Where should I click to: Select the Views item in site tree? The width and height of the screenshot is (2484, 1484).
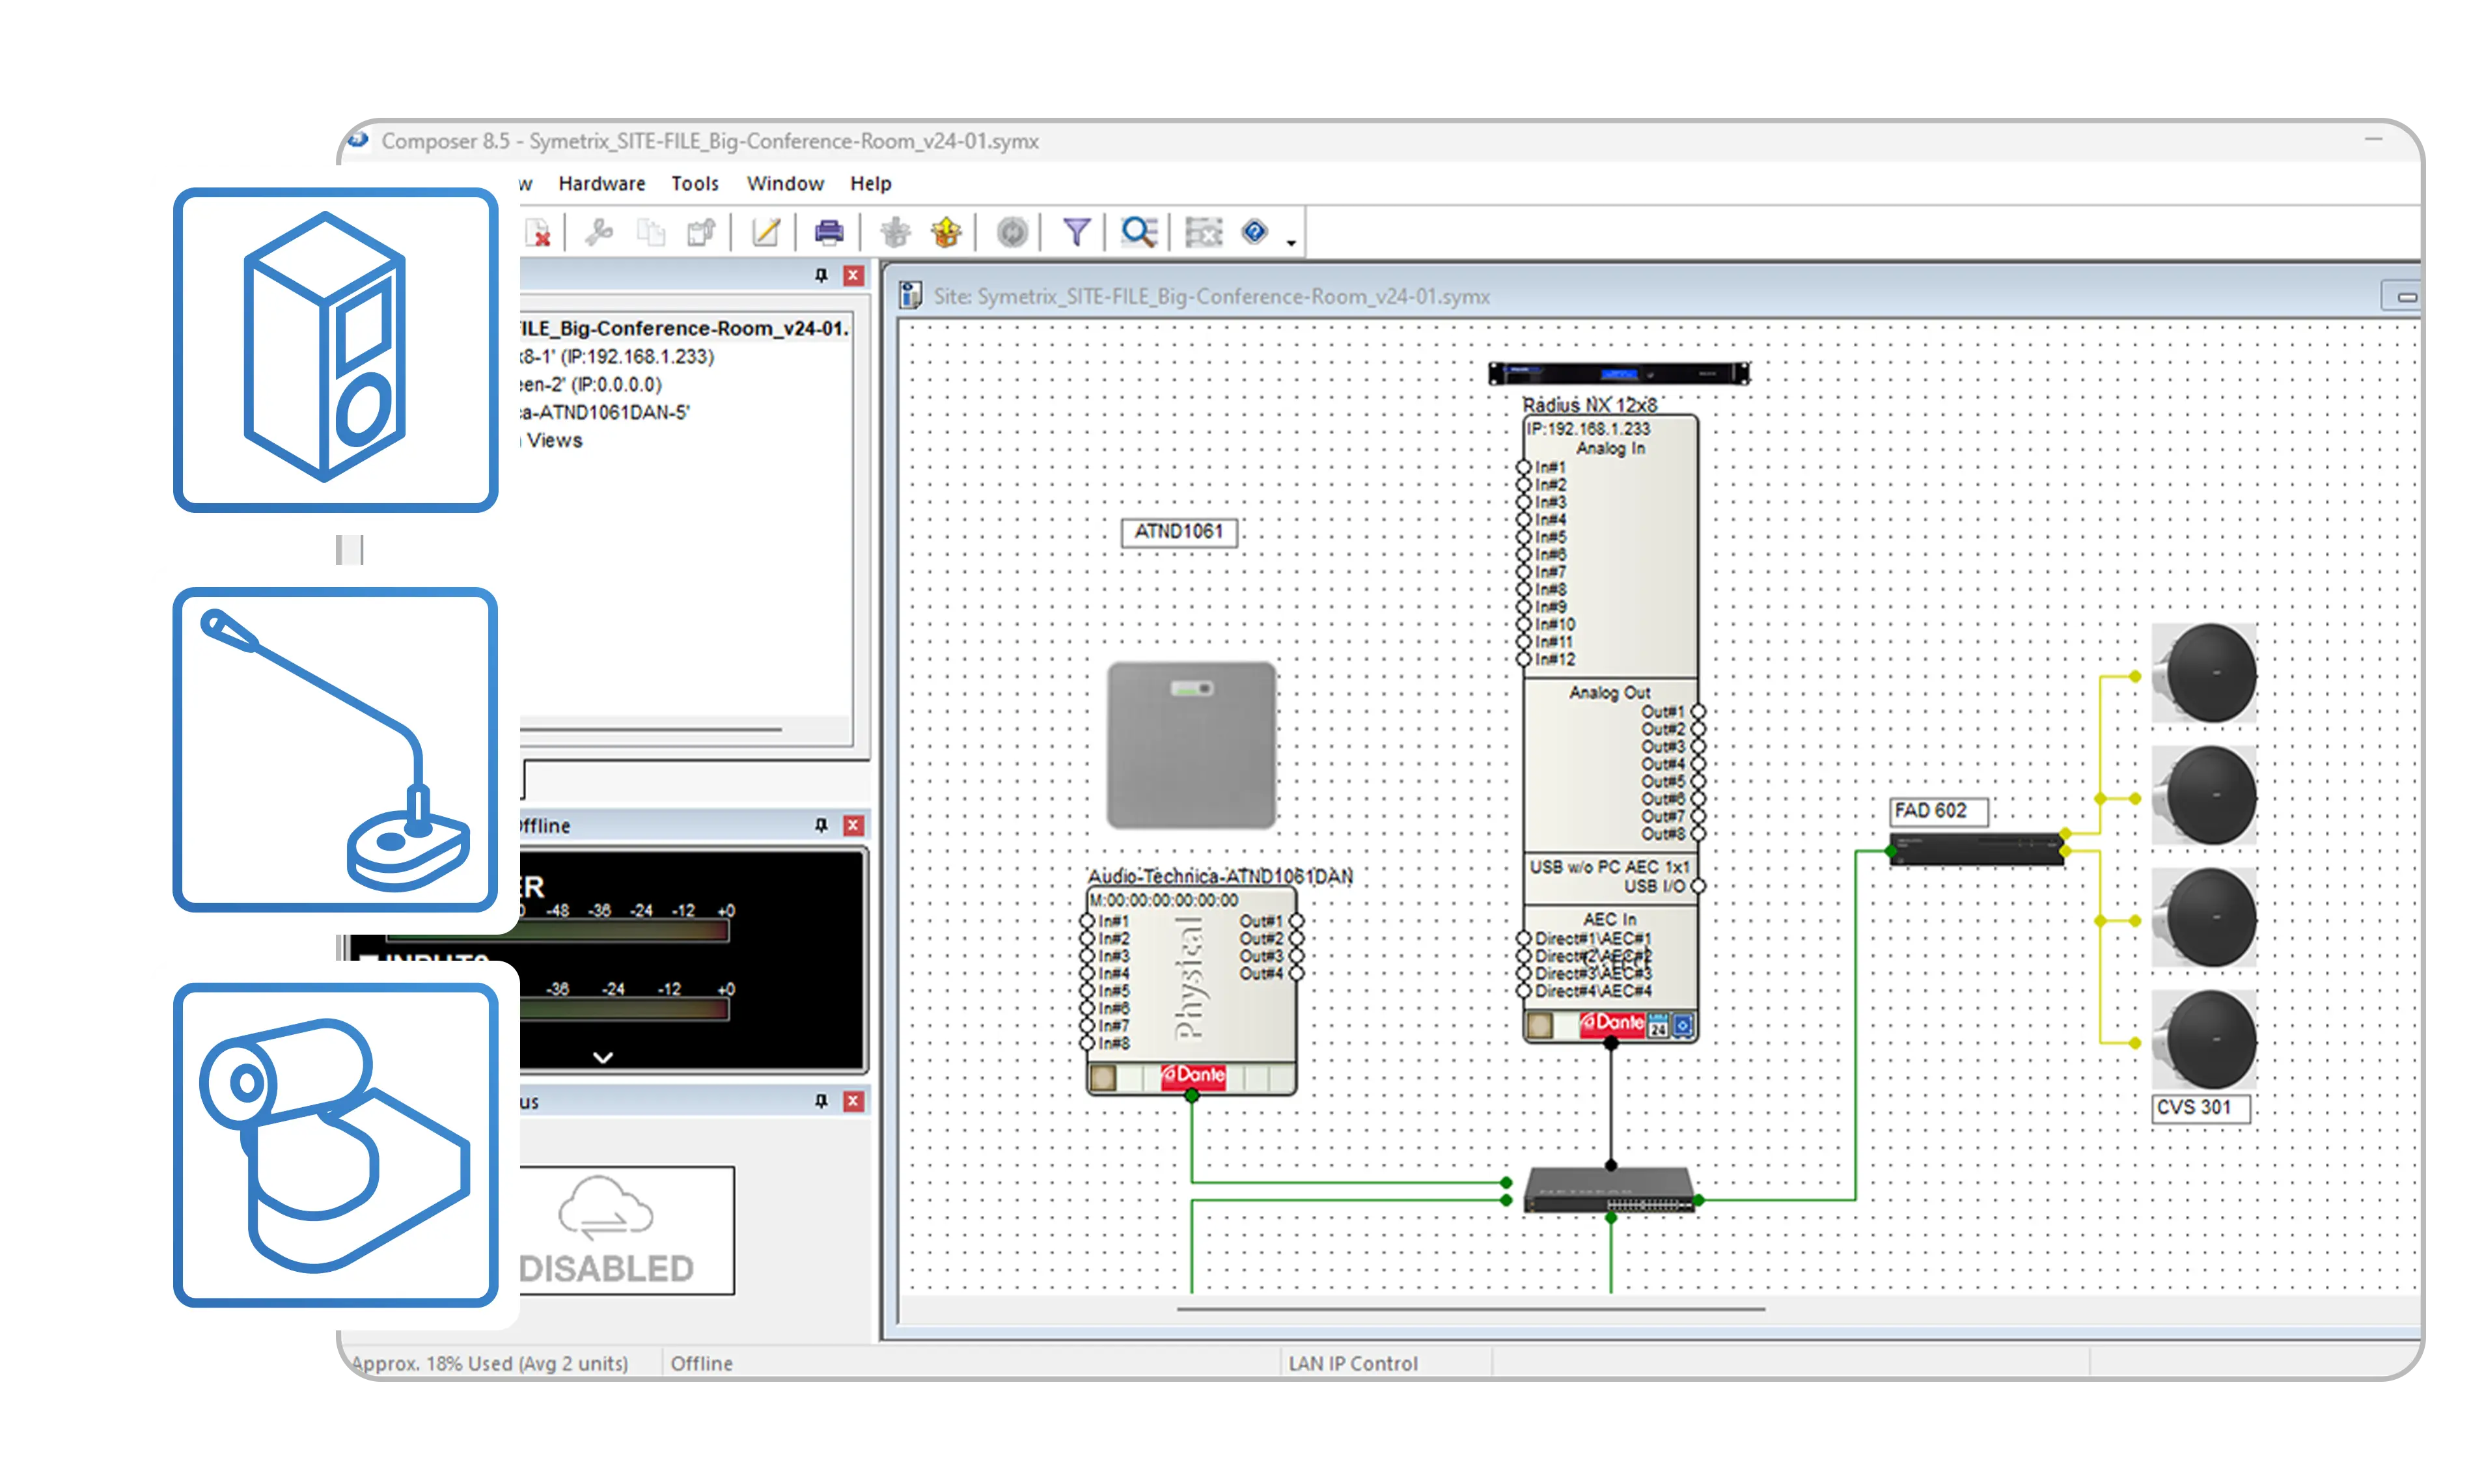tap(554, 440)
